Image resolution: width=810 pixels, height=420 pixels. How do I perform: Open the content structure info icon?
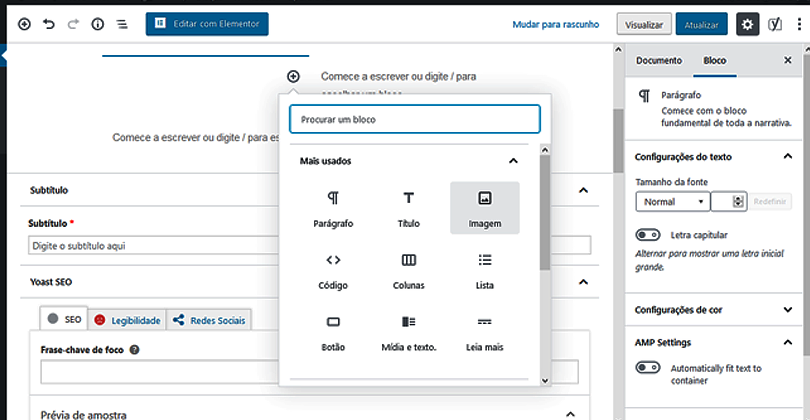click(x=98, y=24)
